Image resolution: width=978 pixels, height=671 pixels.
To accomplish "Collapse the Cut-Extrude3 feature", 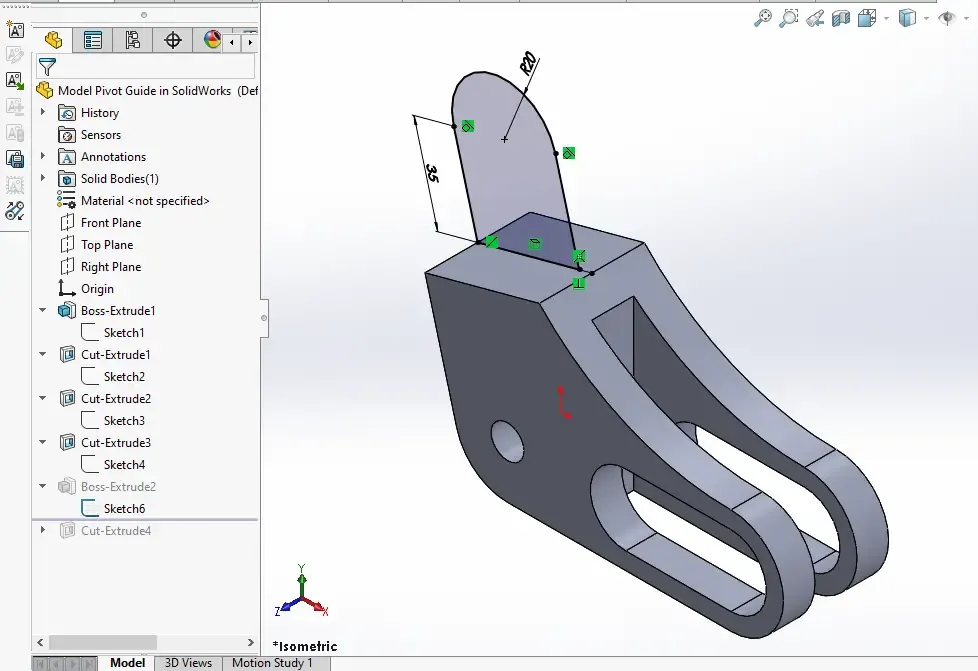I will coord(42,442).
